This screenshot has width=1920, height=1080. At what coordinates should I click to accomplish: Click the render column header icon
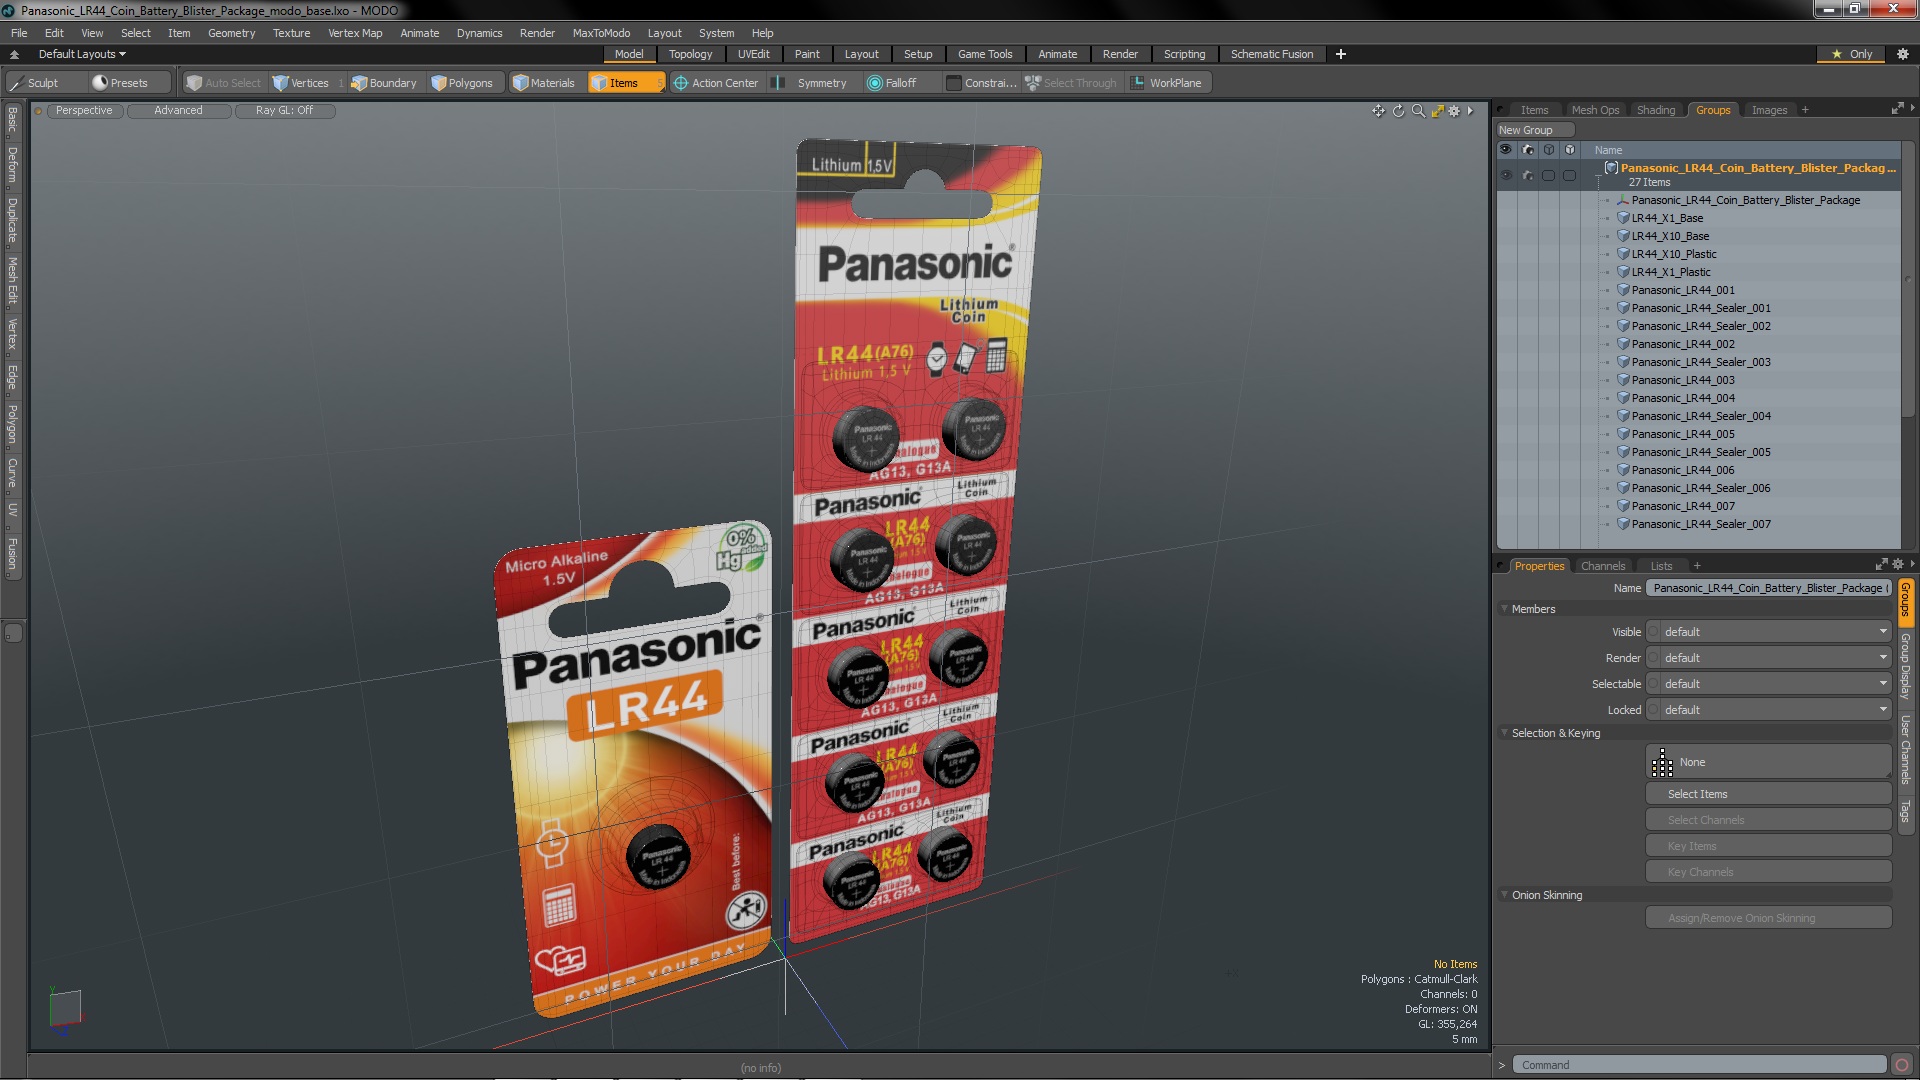(x=1527, y=150)
